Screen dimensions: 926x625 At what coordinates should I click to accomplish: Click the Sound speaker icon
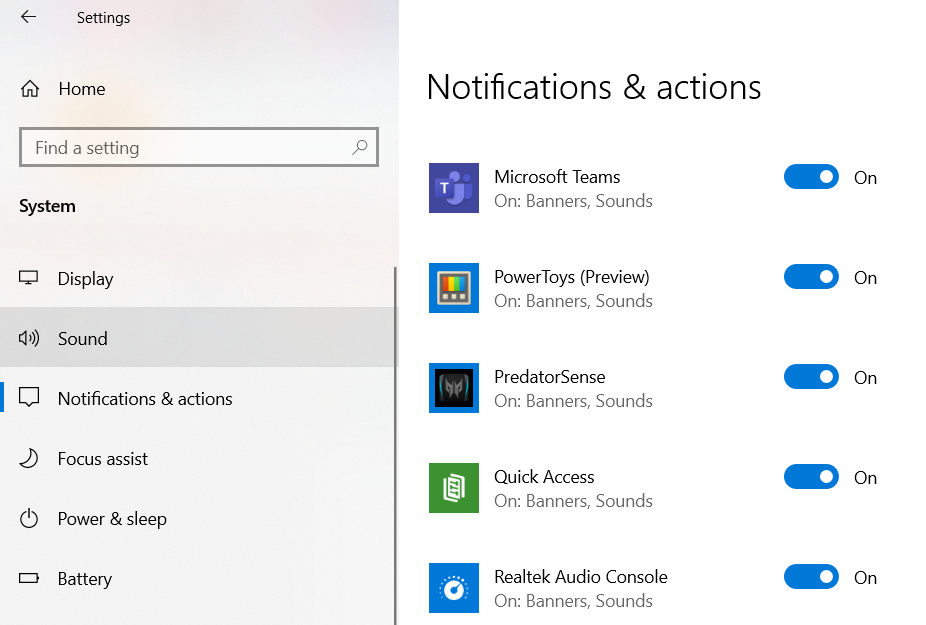(28, 338)
